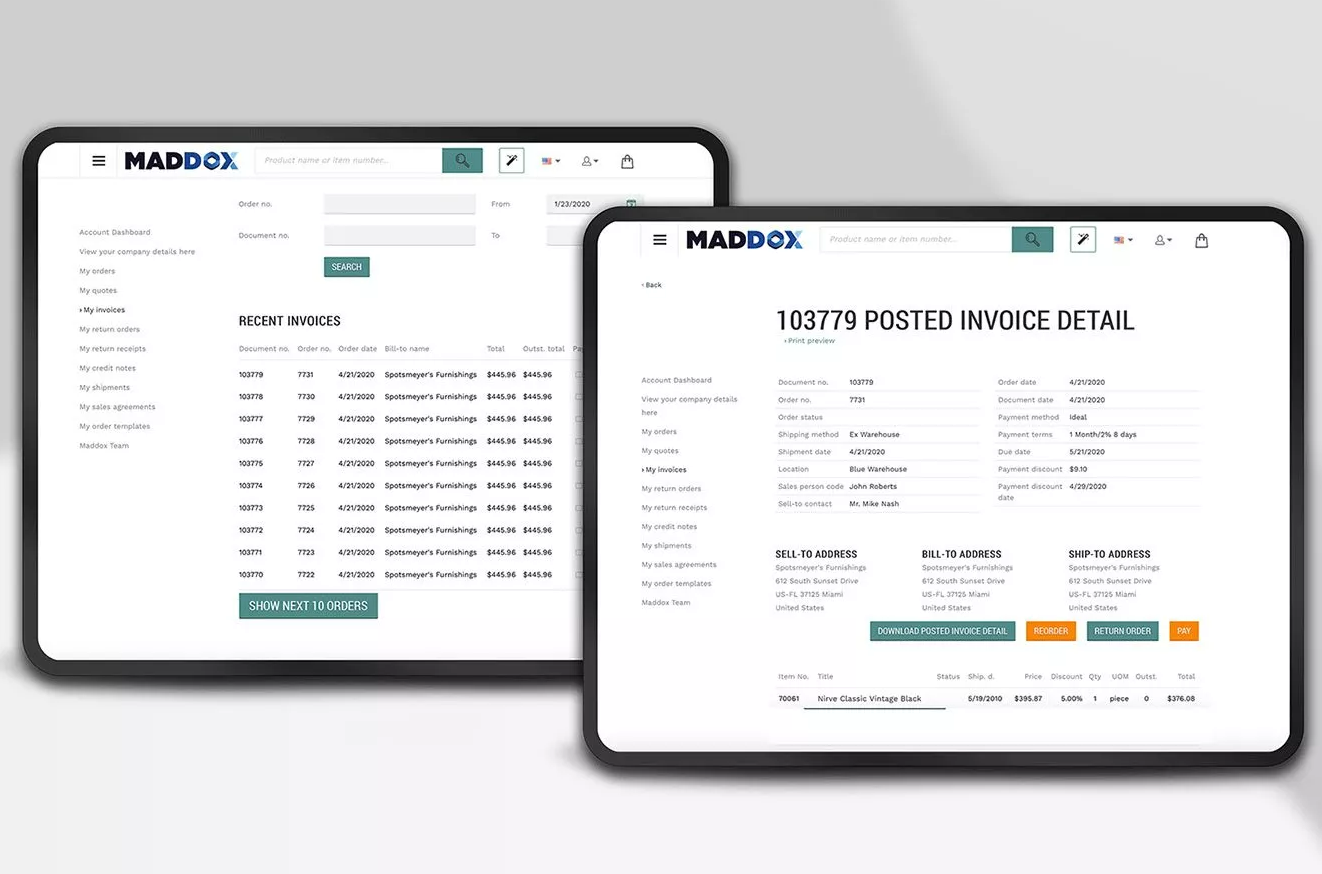Open My shipments on invoice detail tablet
The image size is (1322, 874).
tap(666, 546)
